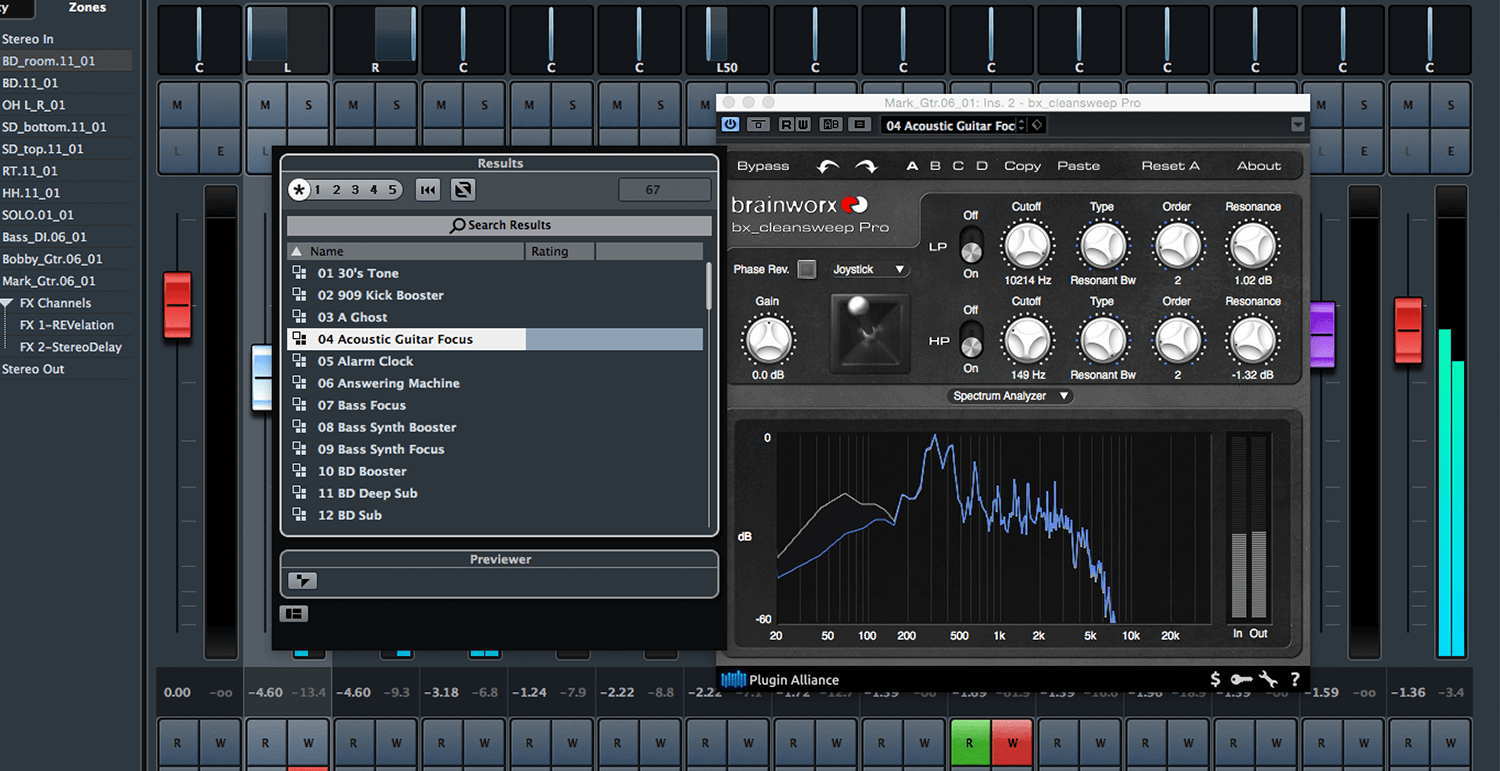Screen dimensions: 1500x771
Task: Click the question mark help icon in plugin
Action: coord(1295,679)
